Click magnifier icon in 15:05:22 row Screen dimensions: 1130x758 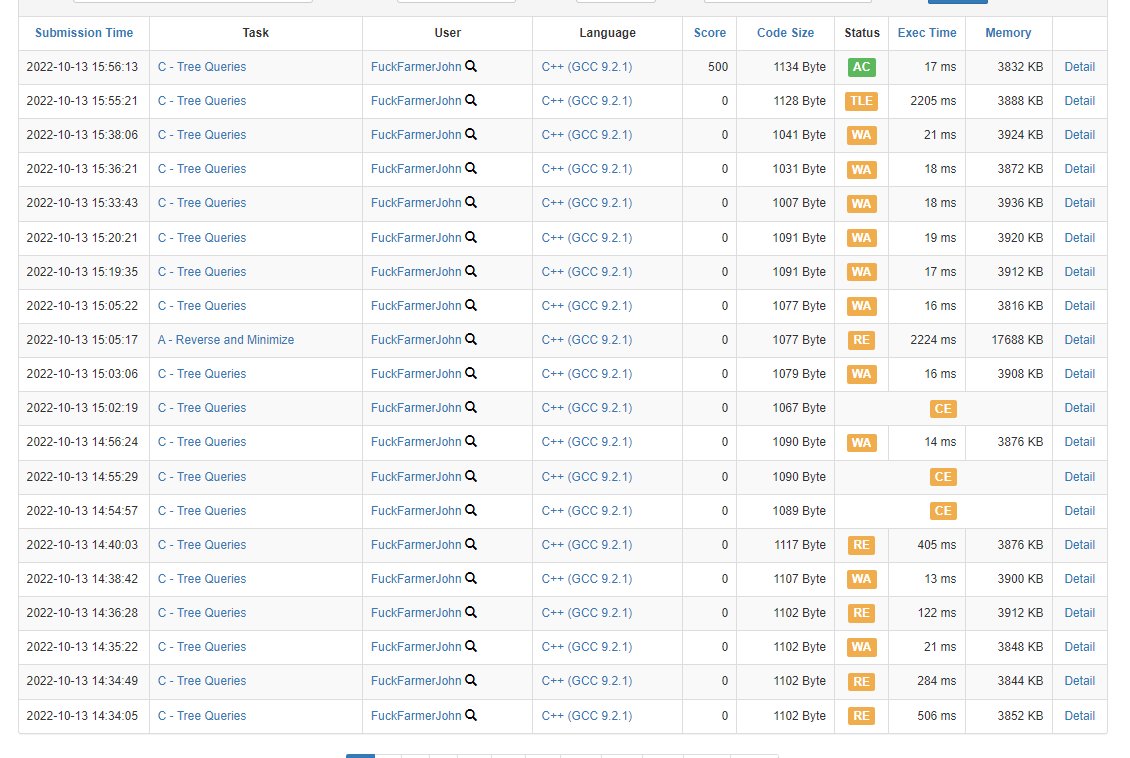471,305
